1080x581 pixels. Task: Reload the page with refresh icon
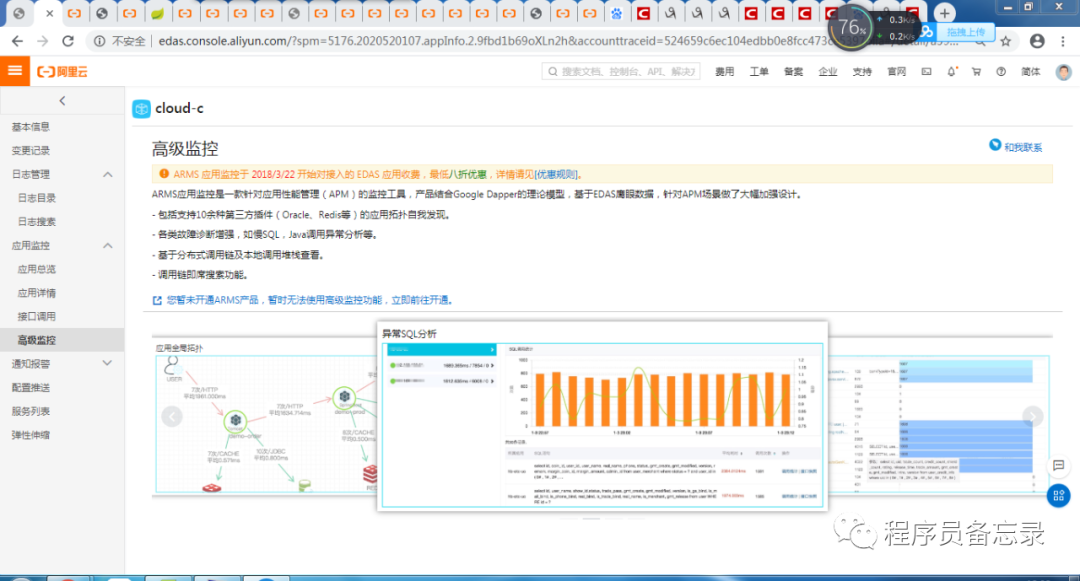(x=68, y=41)
